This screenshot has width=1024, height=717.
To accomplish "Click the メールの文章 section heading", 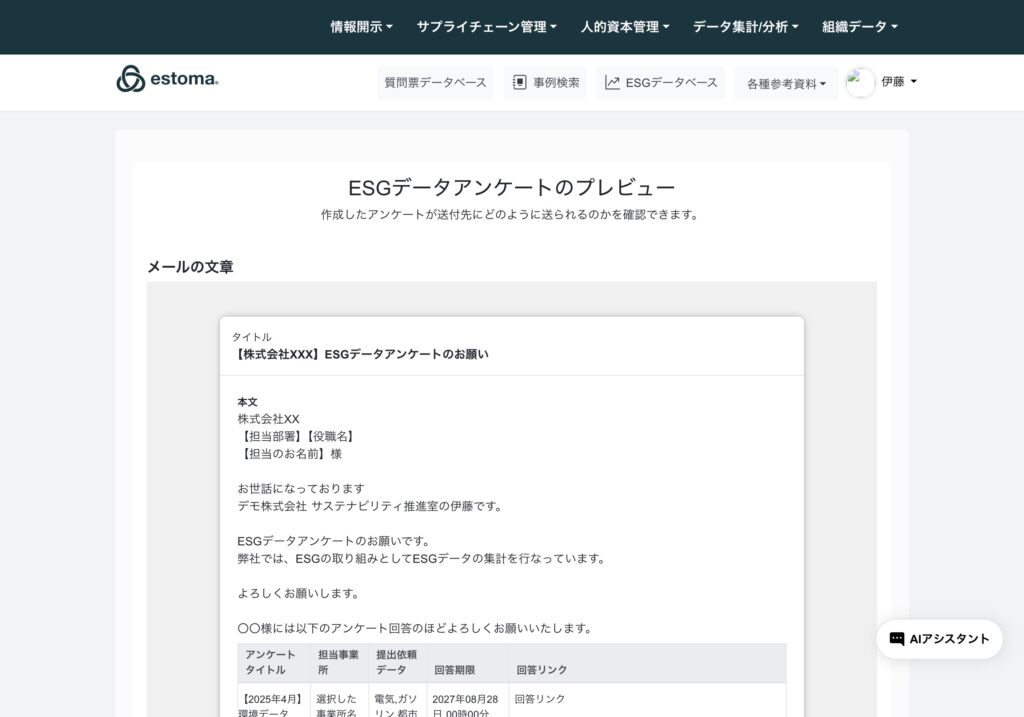I will [x=190, y=266].
